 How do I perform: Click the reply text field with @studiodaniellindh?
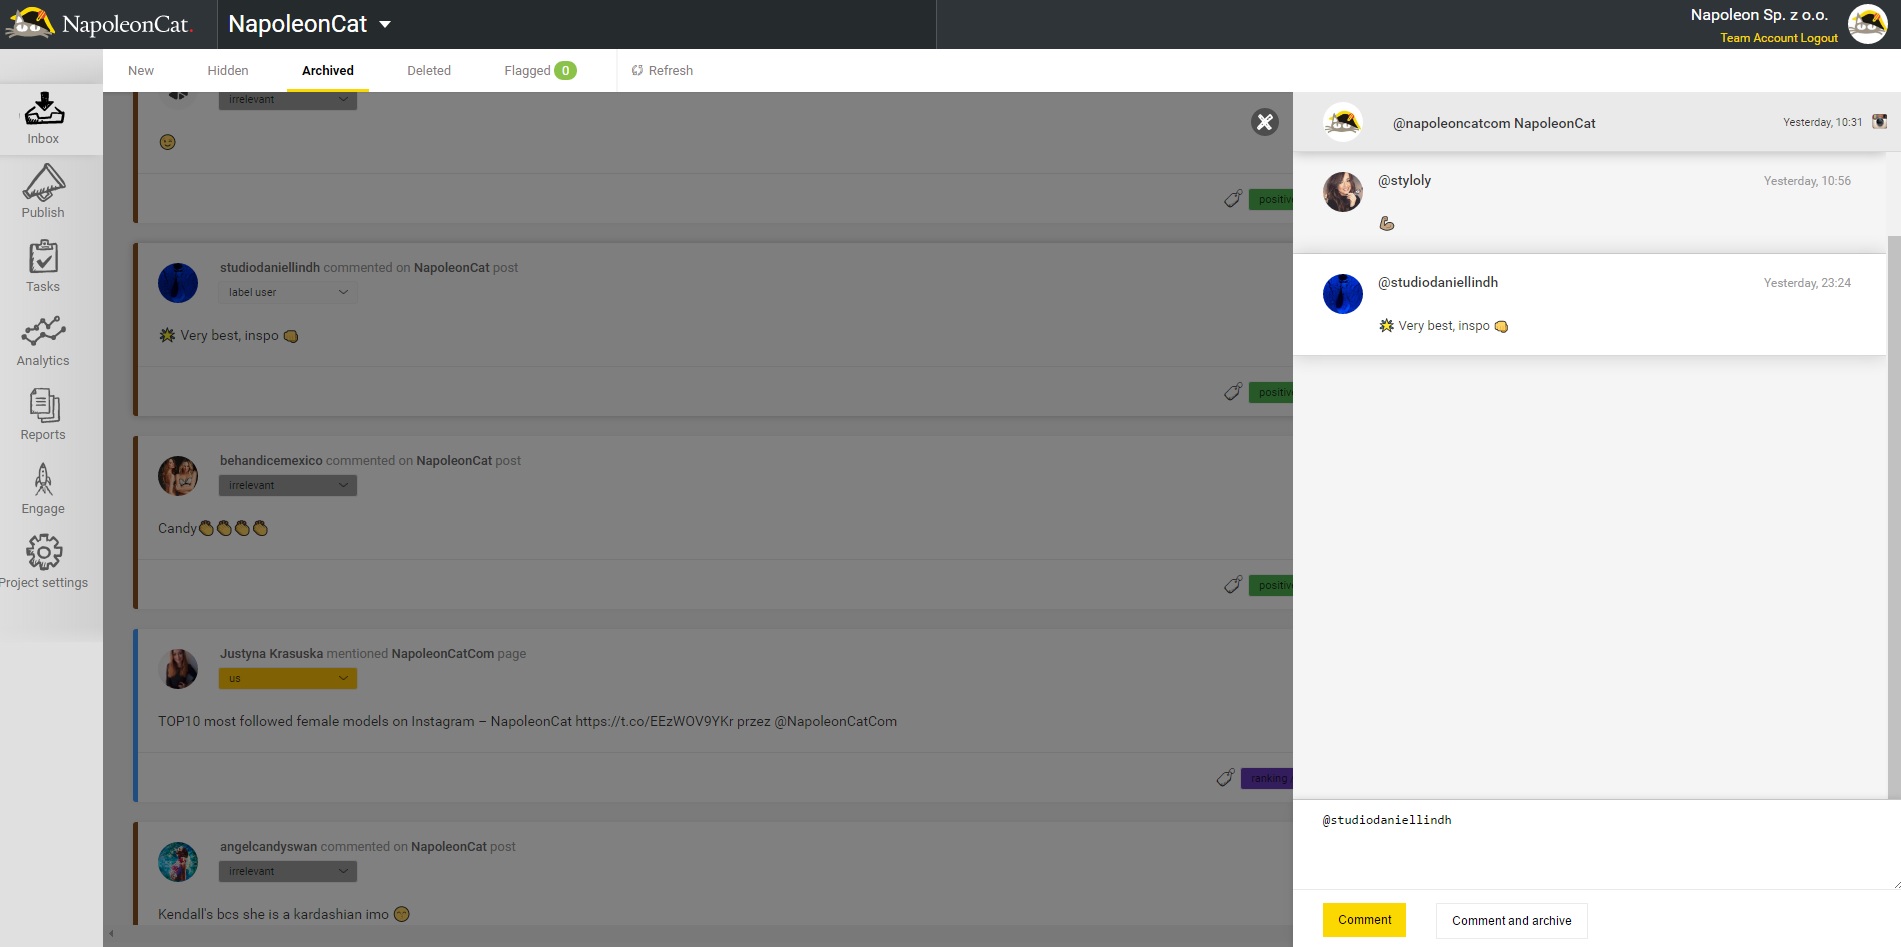click(1597, 845)
